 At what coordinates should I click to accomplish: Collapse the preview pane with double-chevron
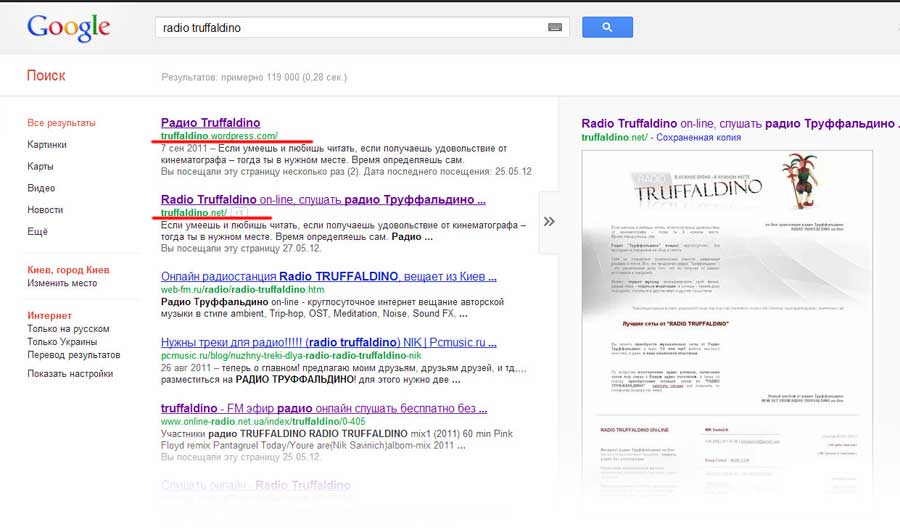[549, 222]
